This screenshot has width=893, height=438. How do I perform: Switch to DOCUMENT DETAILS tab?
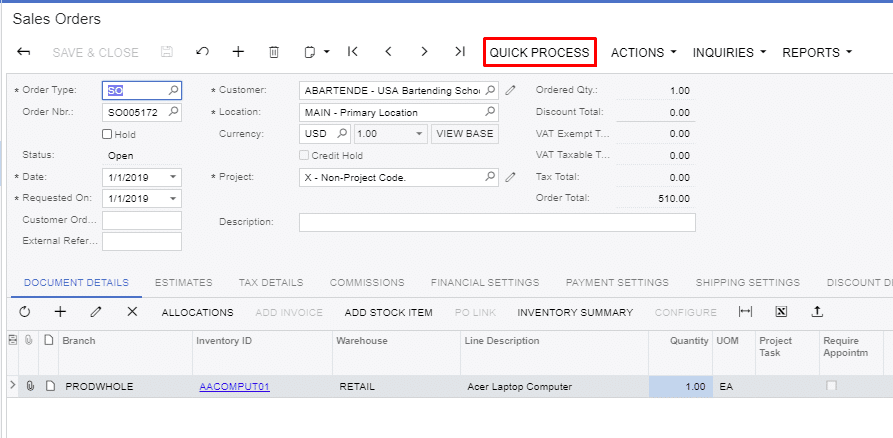click(76, 283)
